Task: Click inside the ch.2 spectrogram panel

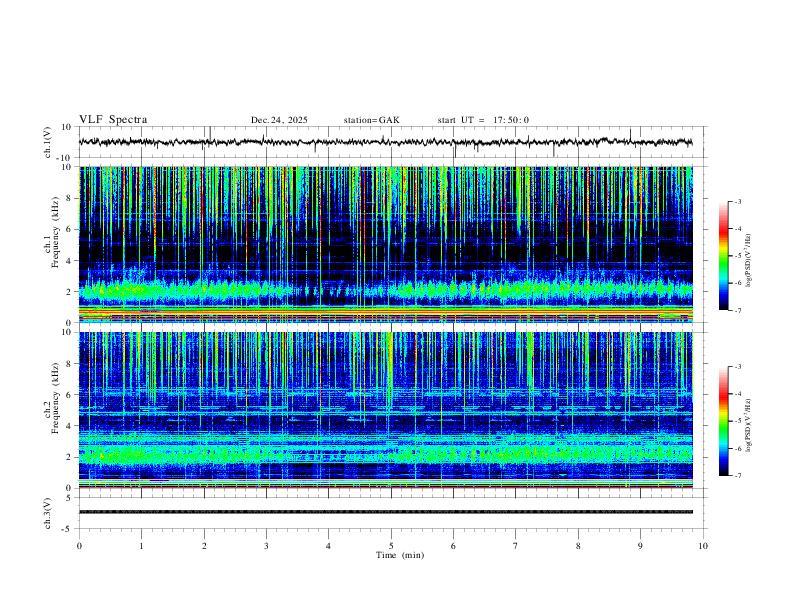Action: (x=386, y=410)
